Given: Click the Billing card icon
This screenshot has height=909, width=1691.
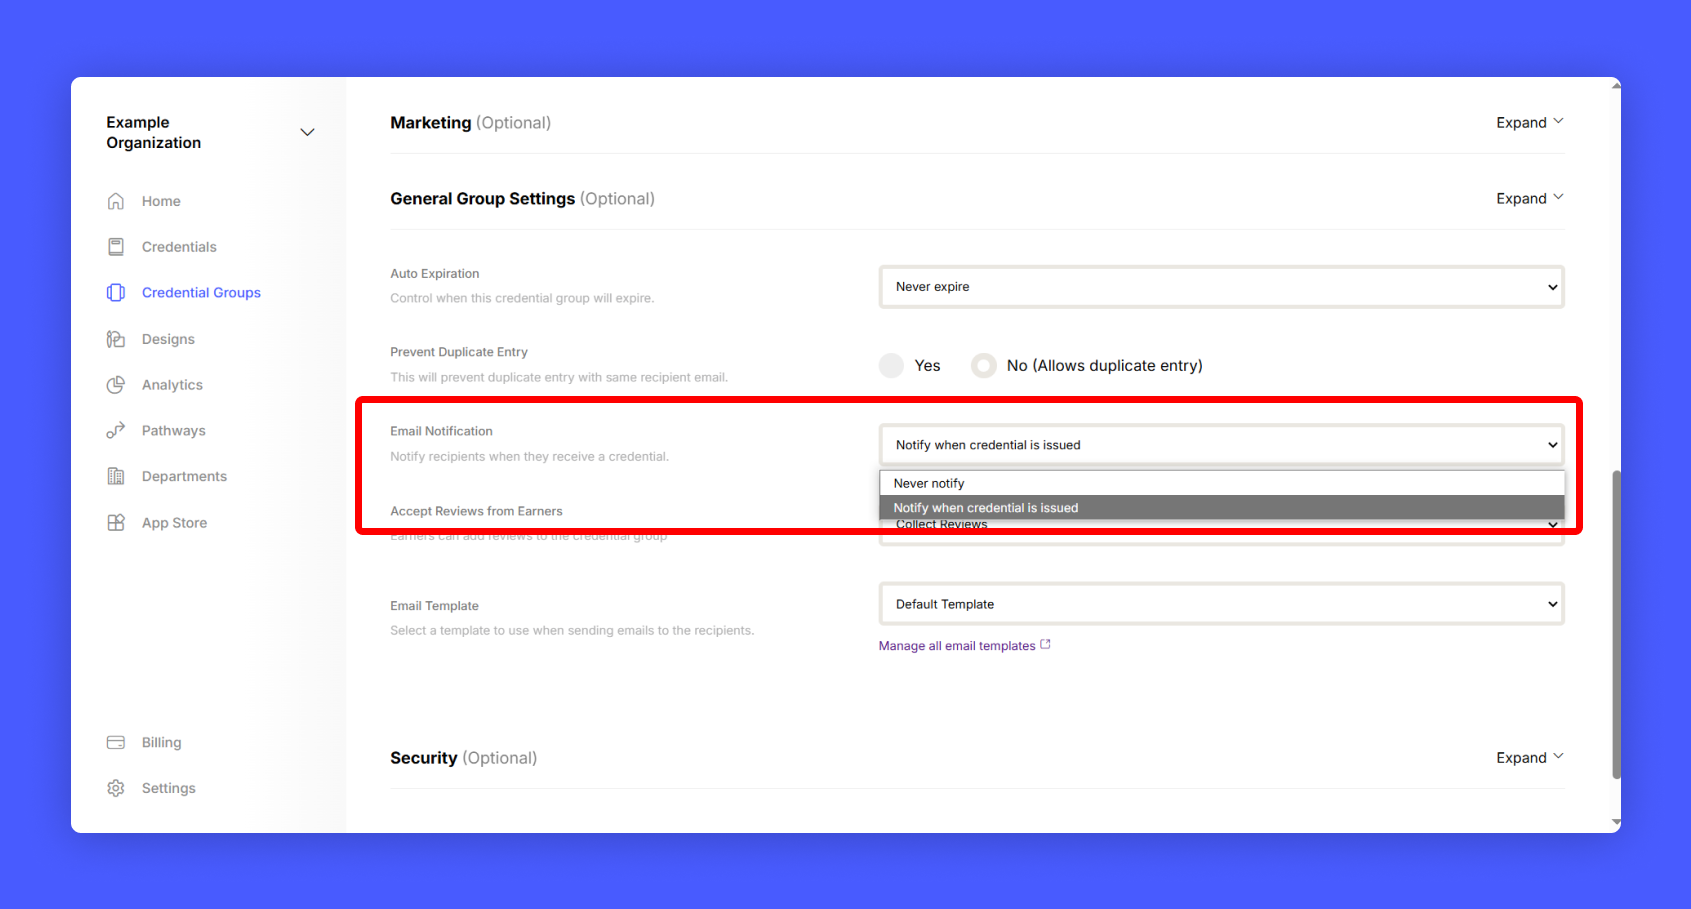Looking at the screenshot, I should click(x=116, y=742).
